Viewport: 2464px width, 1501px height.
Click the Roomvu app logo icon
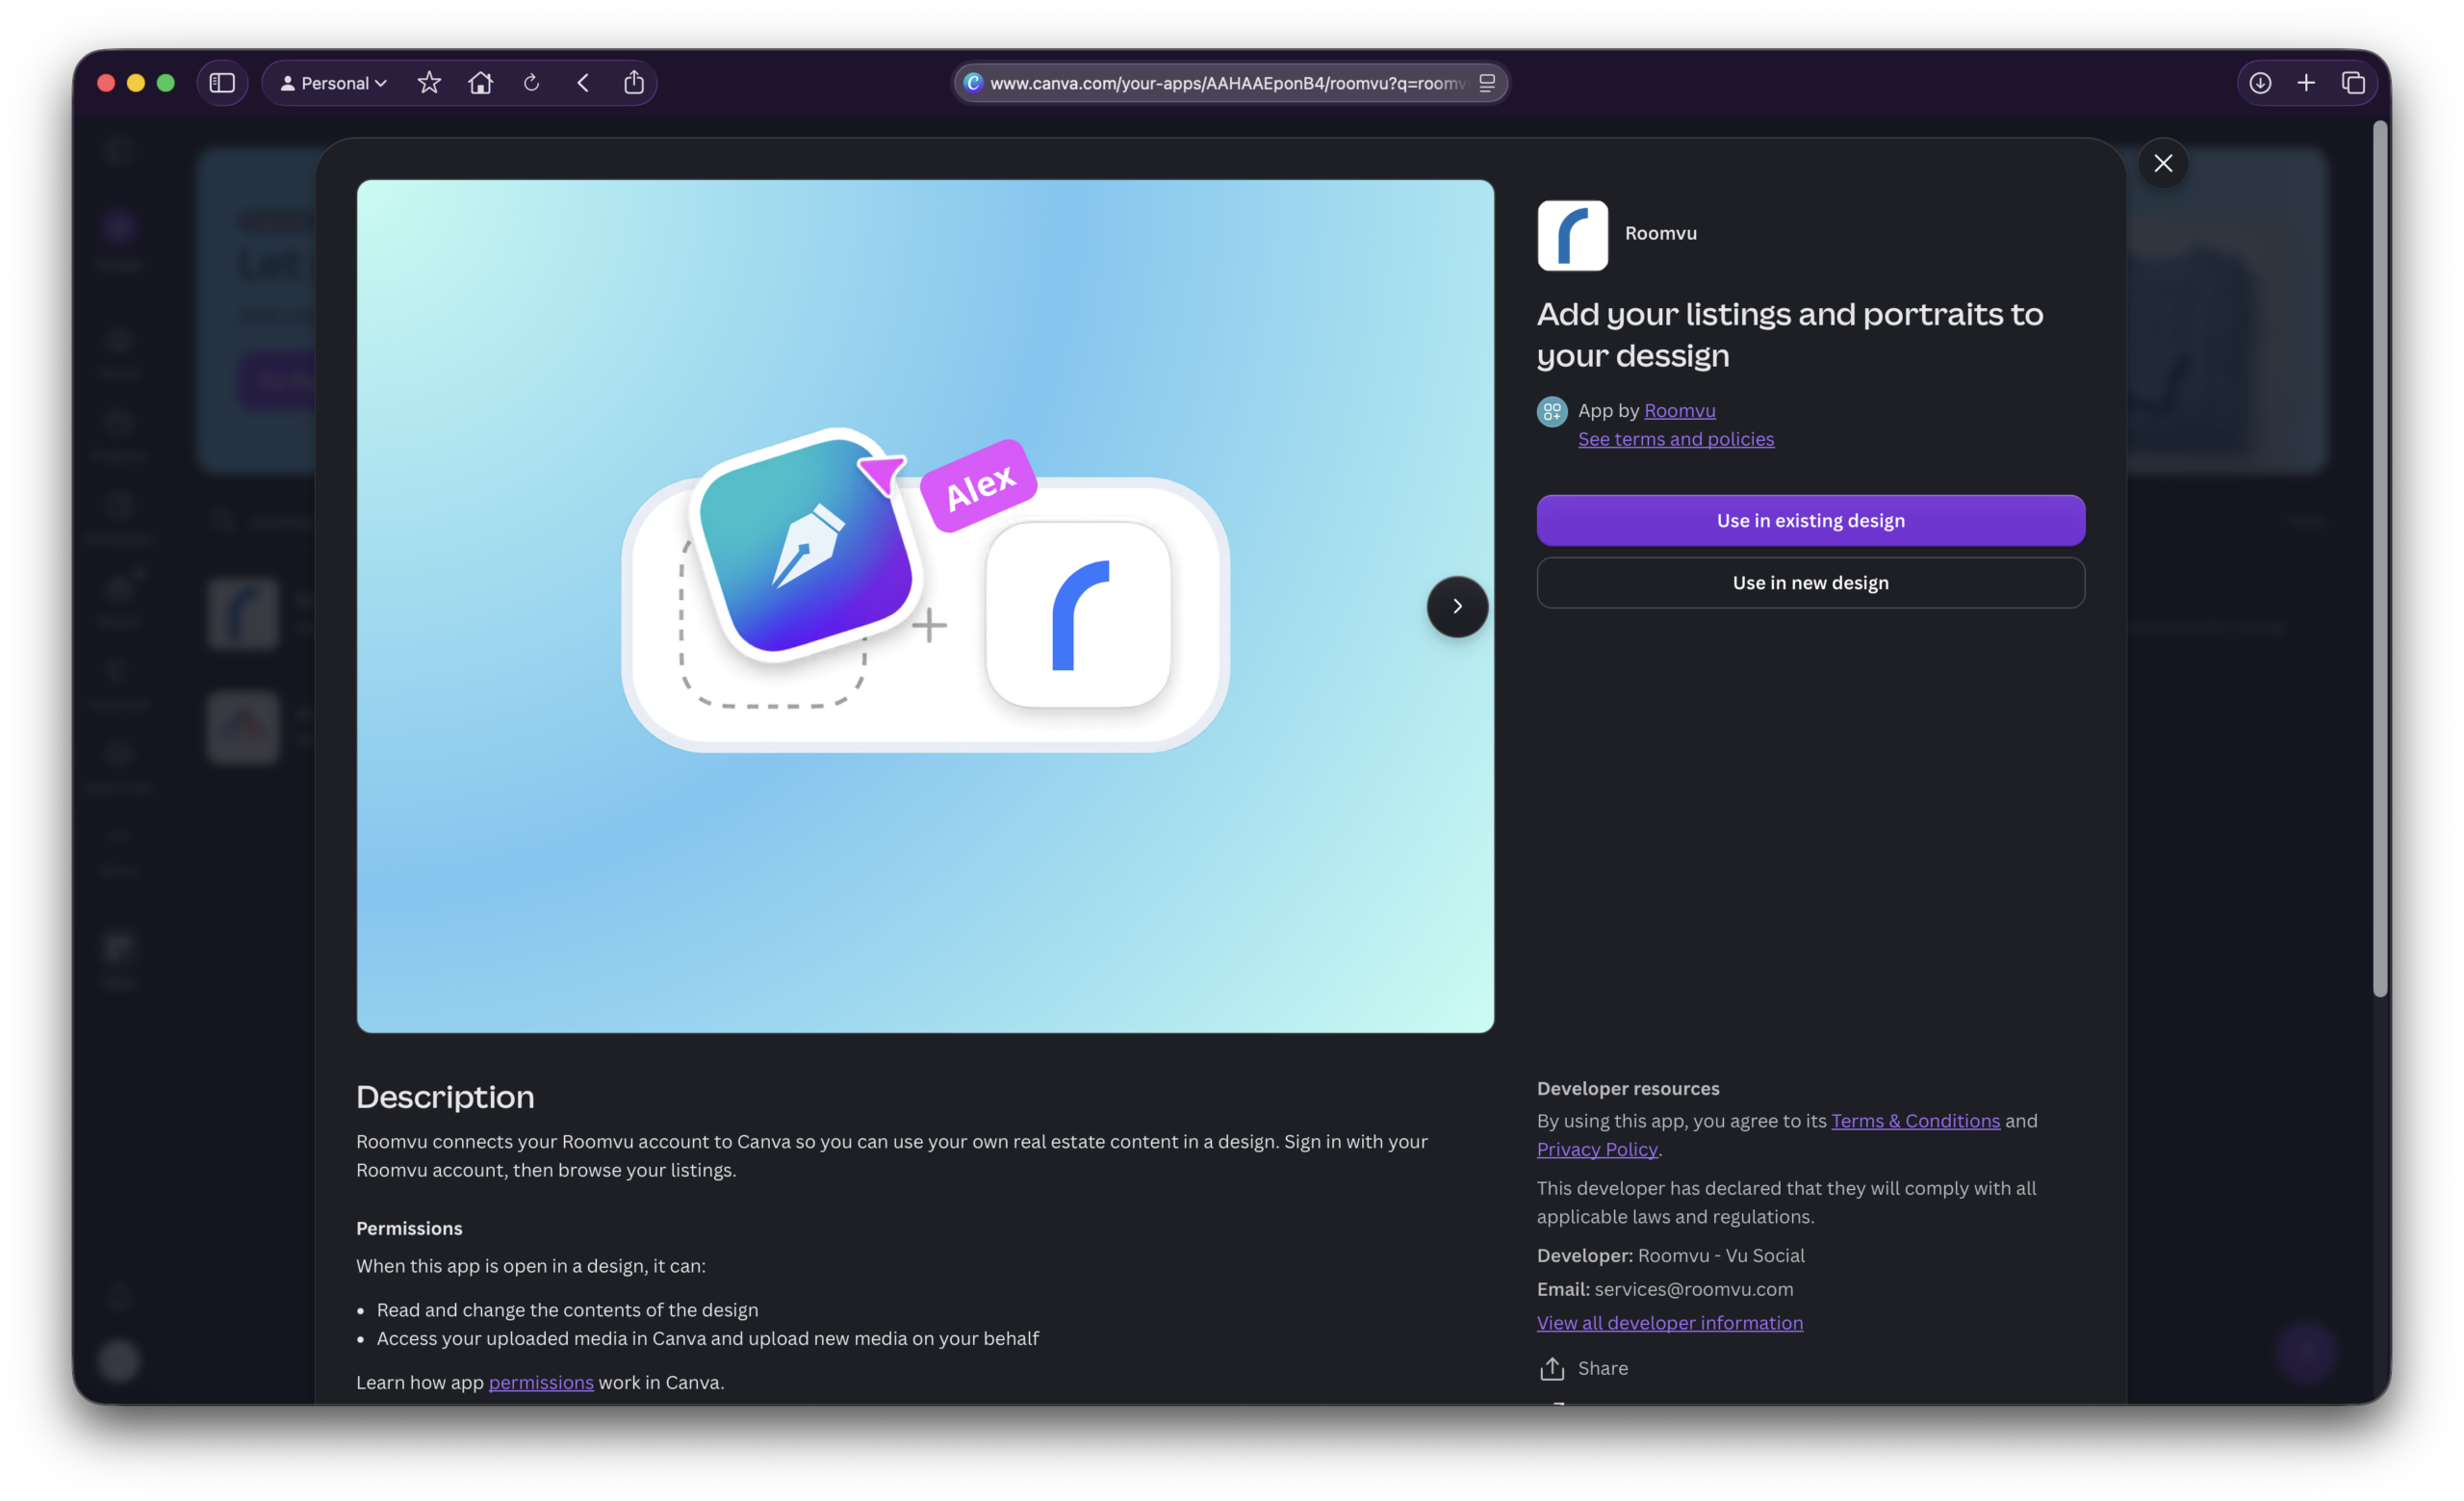pyautogui.click(x=1572, y=235)
